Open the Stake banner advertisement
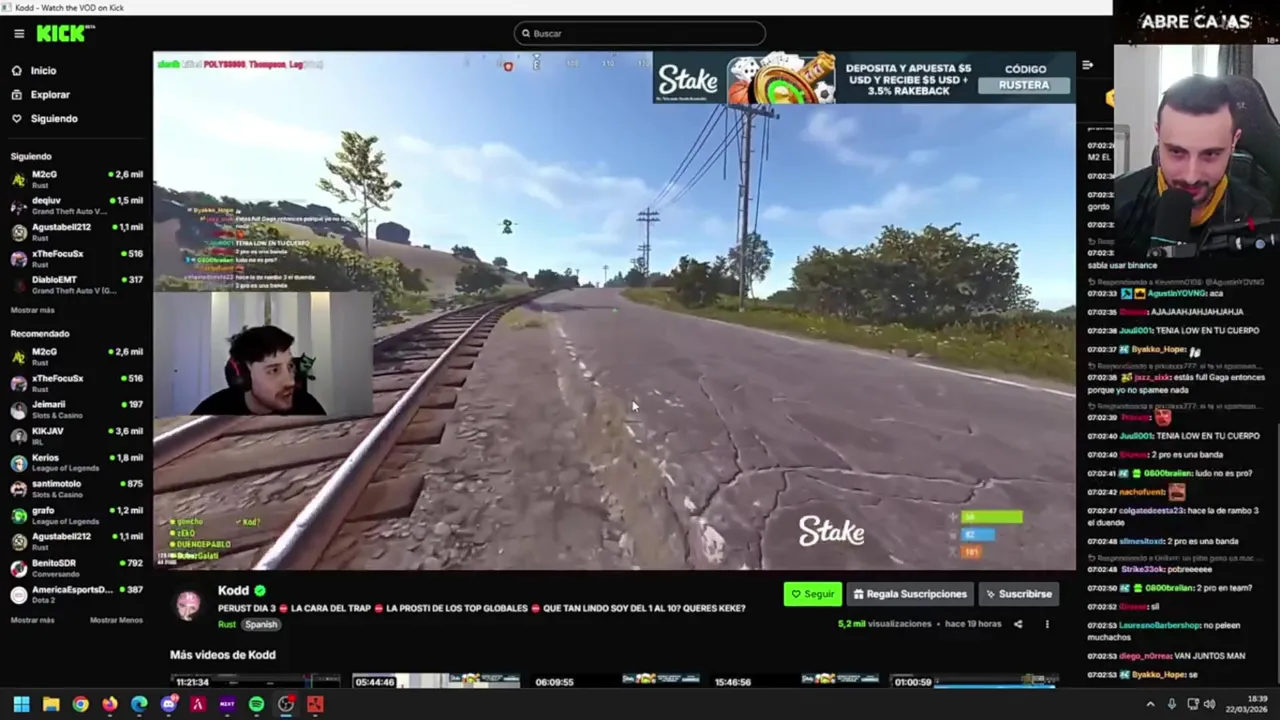Screen dimensions: 1280x720 [864, 78]
